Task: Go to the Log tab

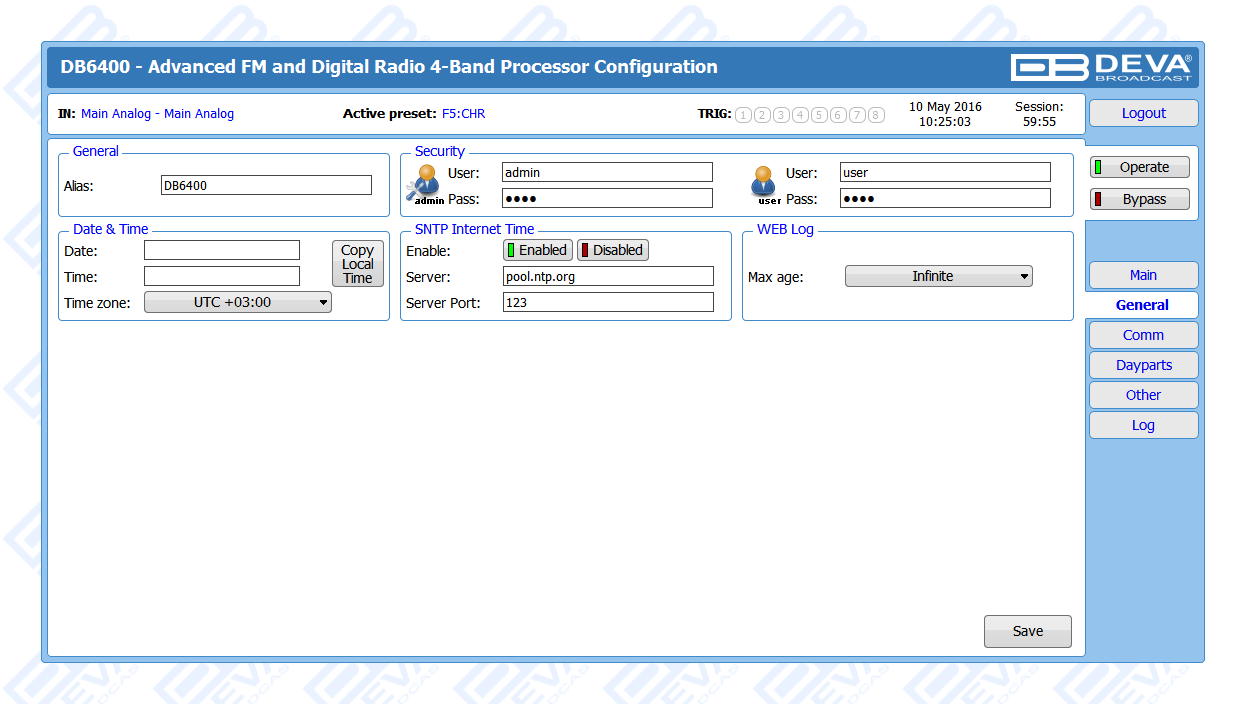Action: 1143,425
